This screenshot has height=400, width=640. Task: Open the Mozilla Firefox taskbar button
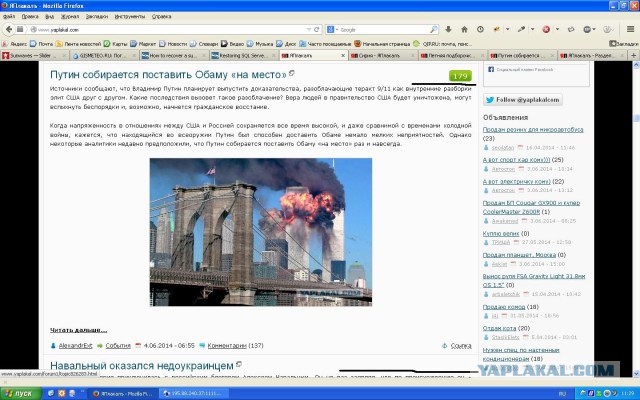click(x=122, y=393)
